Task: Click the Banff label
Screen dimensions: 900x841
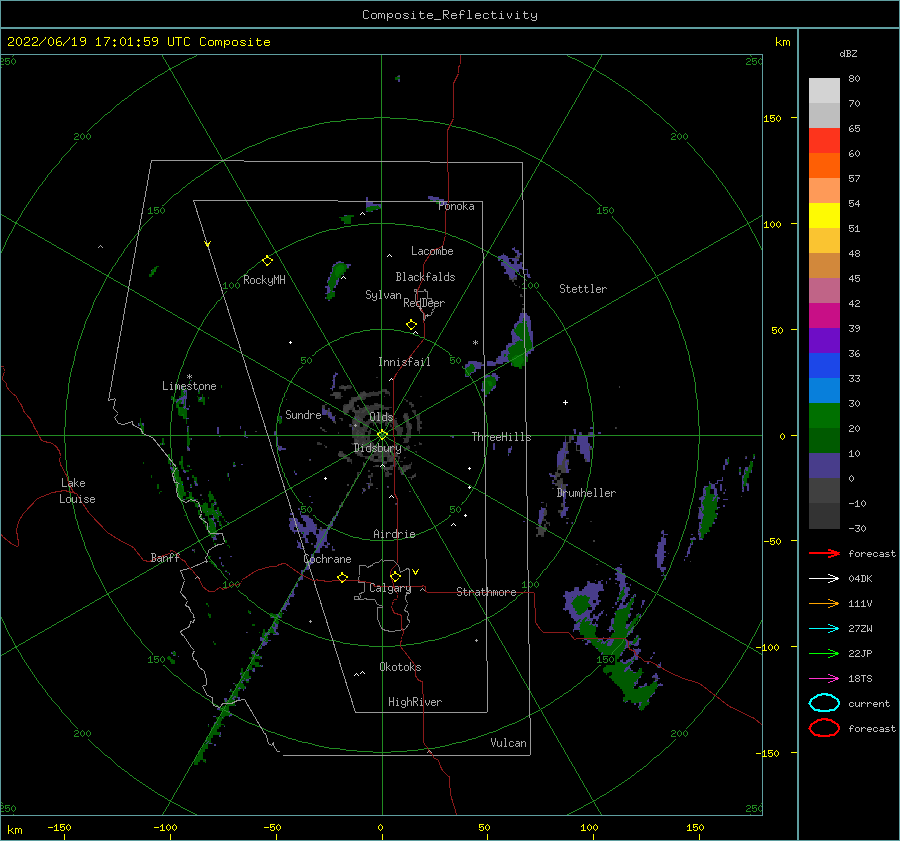Action: click(165, 557)
